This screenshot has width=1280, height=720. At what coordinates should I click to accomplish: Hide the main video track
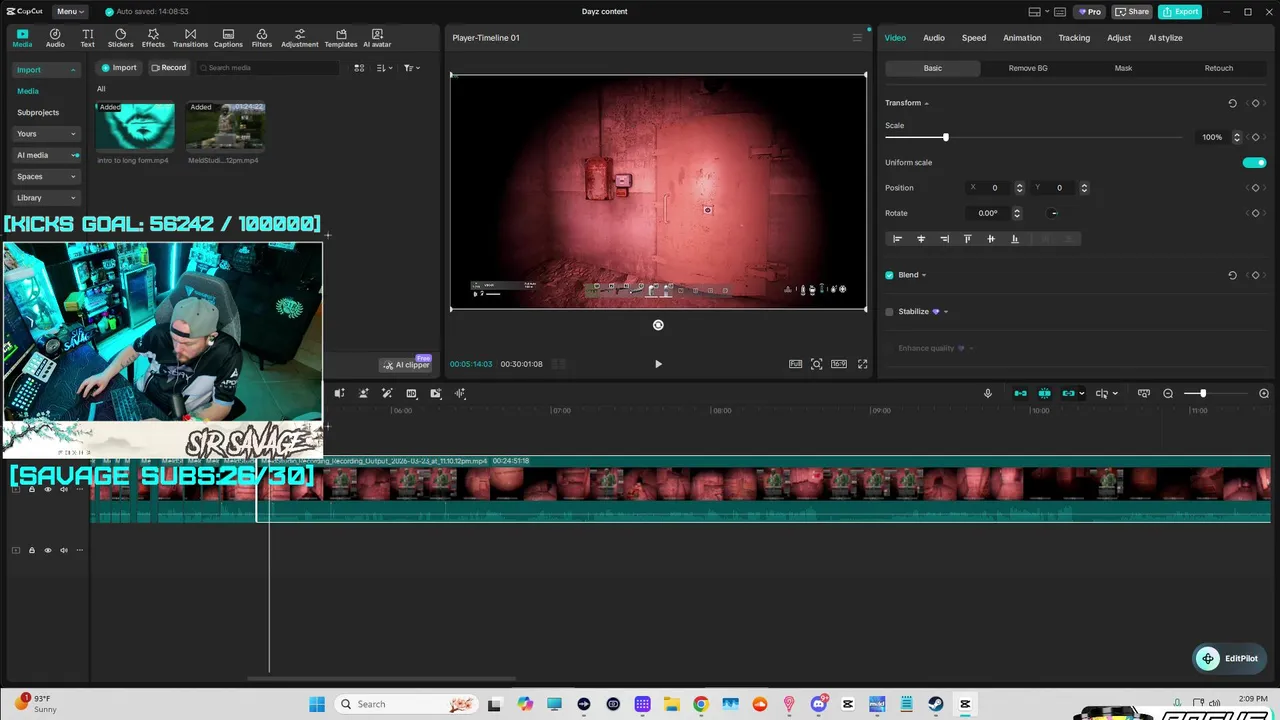click(x=48, y=490)
